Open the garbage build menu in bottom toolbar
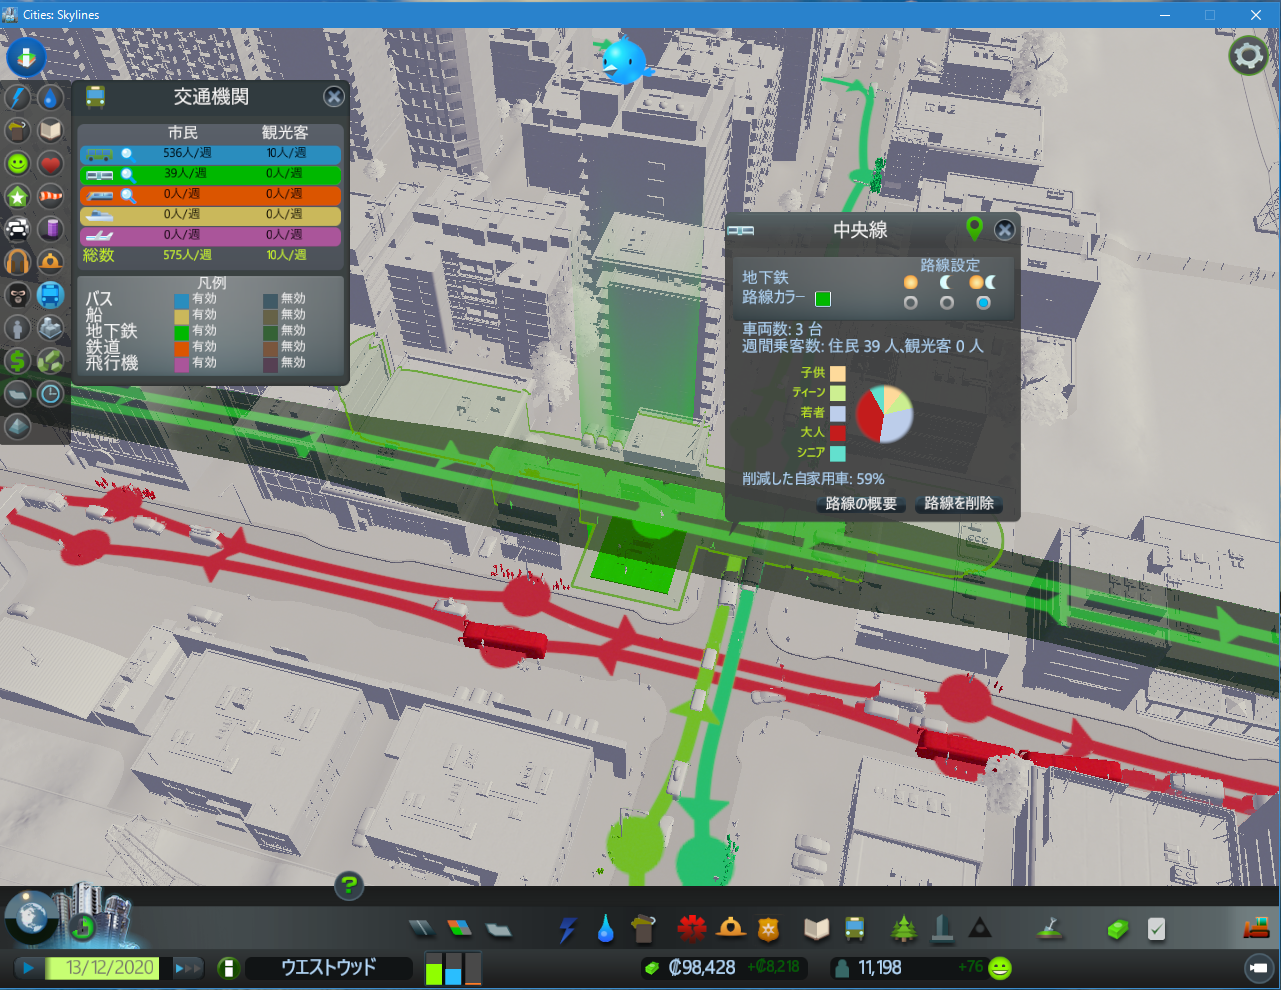1281x990 pixels. pos(643,929)
